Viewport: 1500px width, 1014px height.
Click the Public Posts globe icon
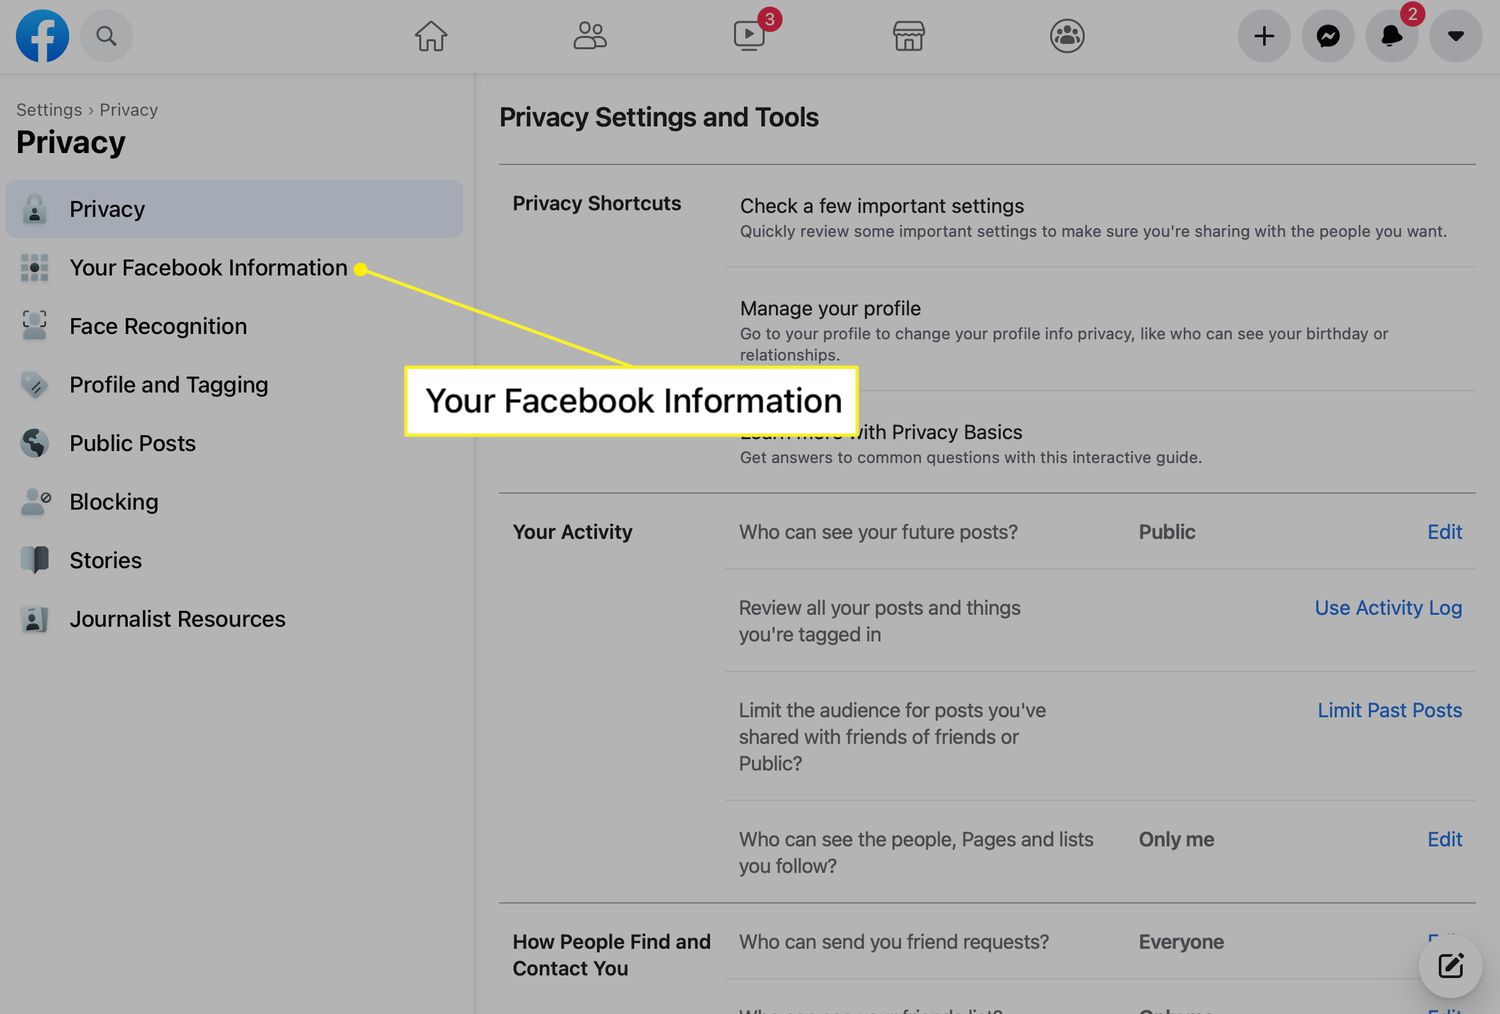click(x=35, y=443)
